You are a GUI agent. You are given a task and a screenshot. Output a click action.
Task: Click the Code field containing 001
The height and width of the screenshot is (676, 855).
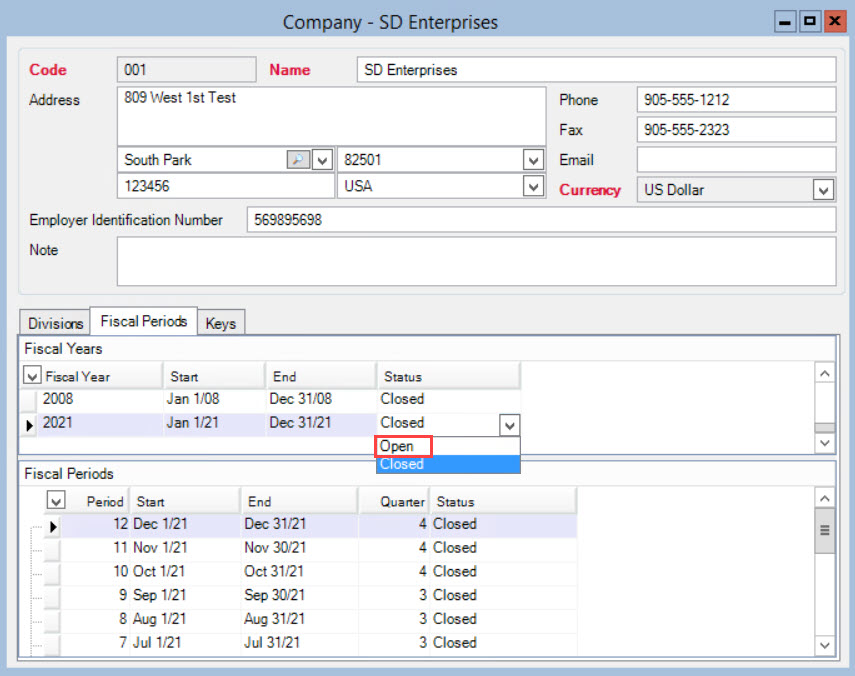point(186,70)
